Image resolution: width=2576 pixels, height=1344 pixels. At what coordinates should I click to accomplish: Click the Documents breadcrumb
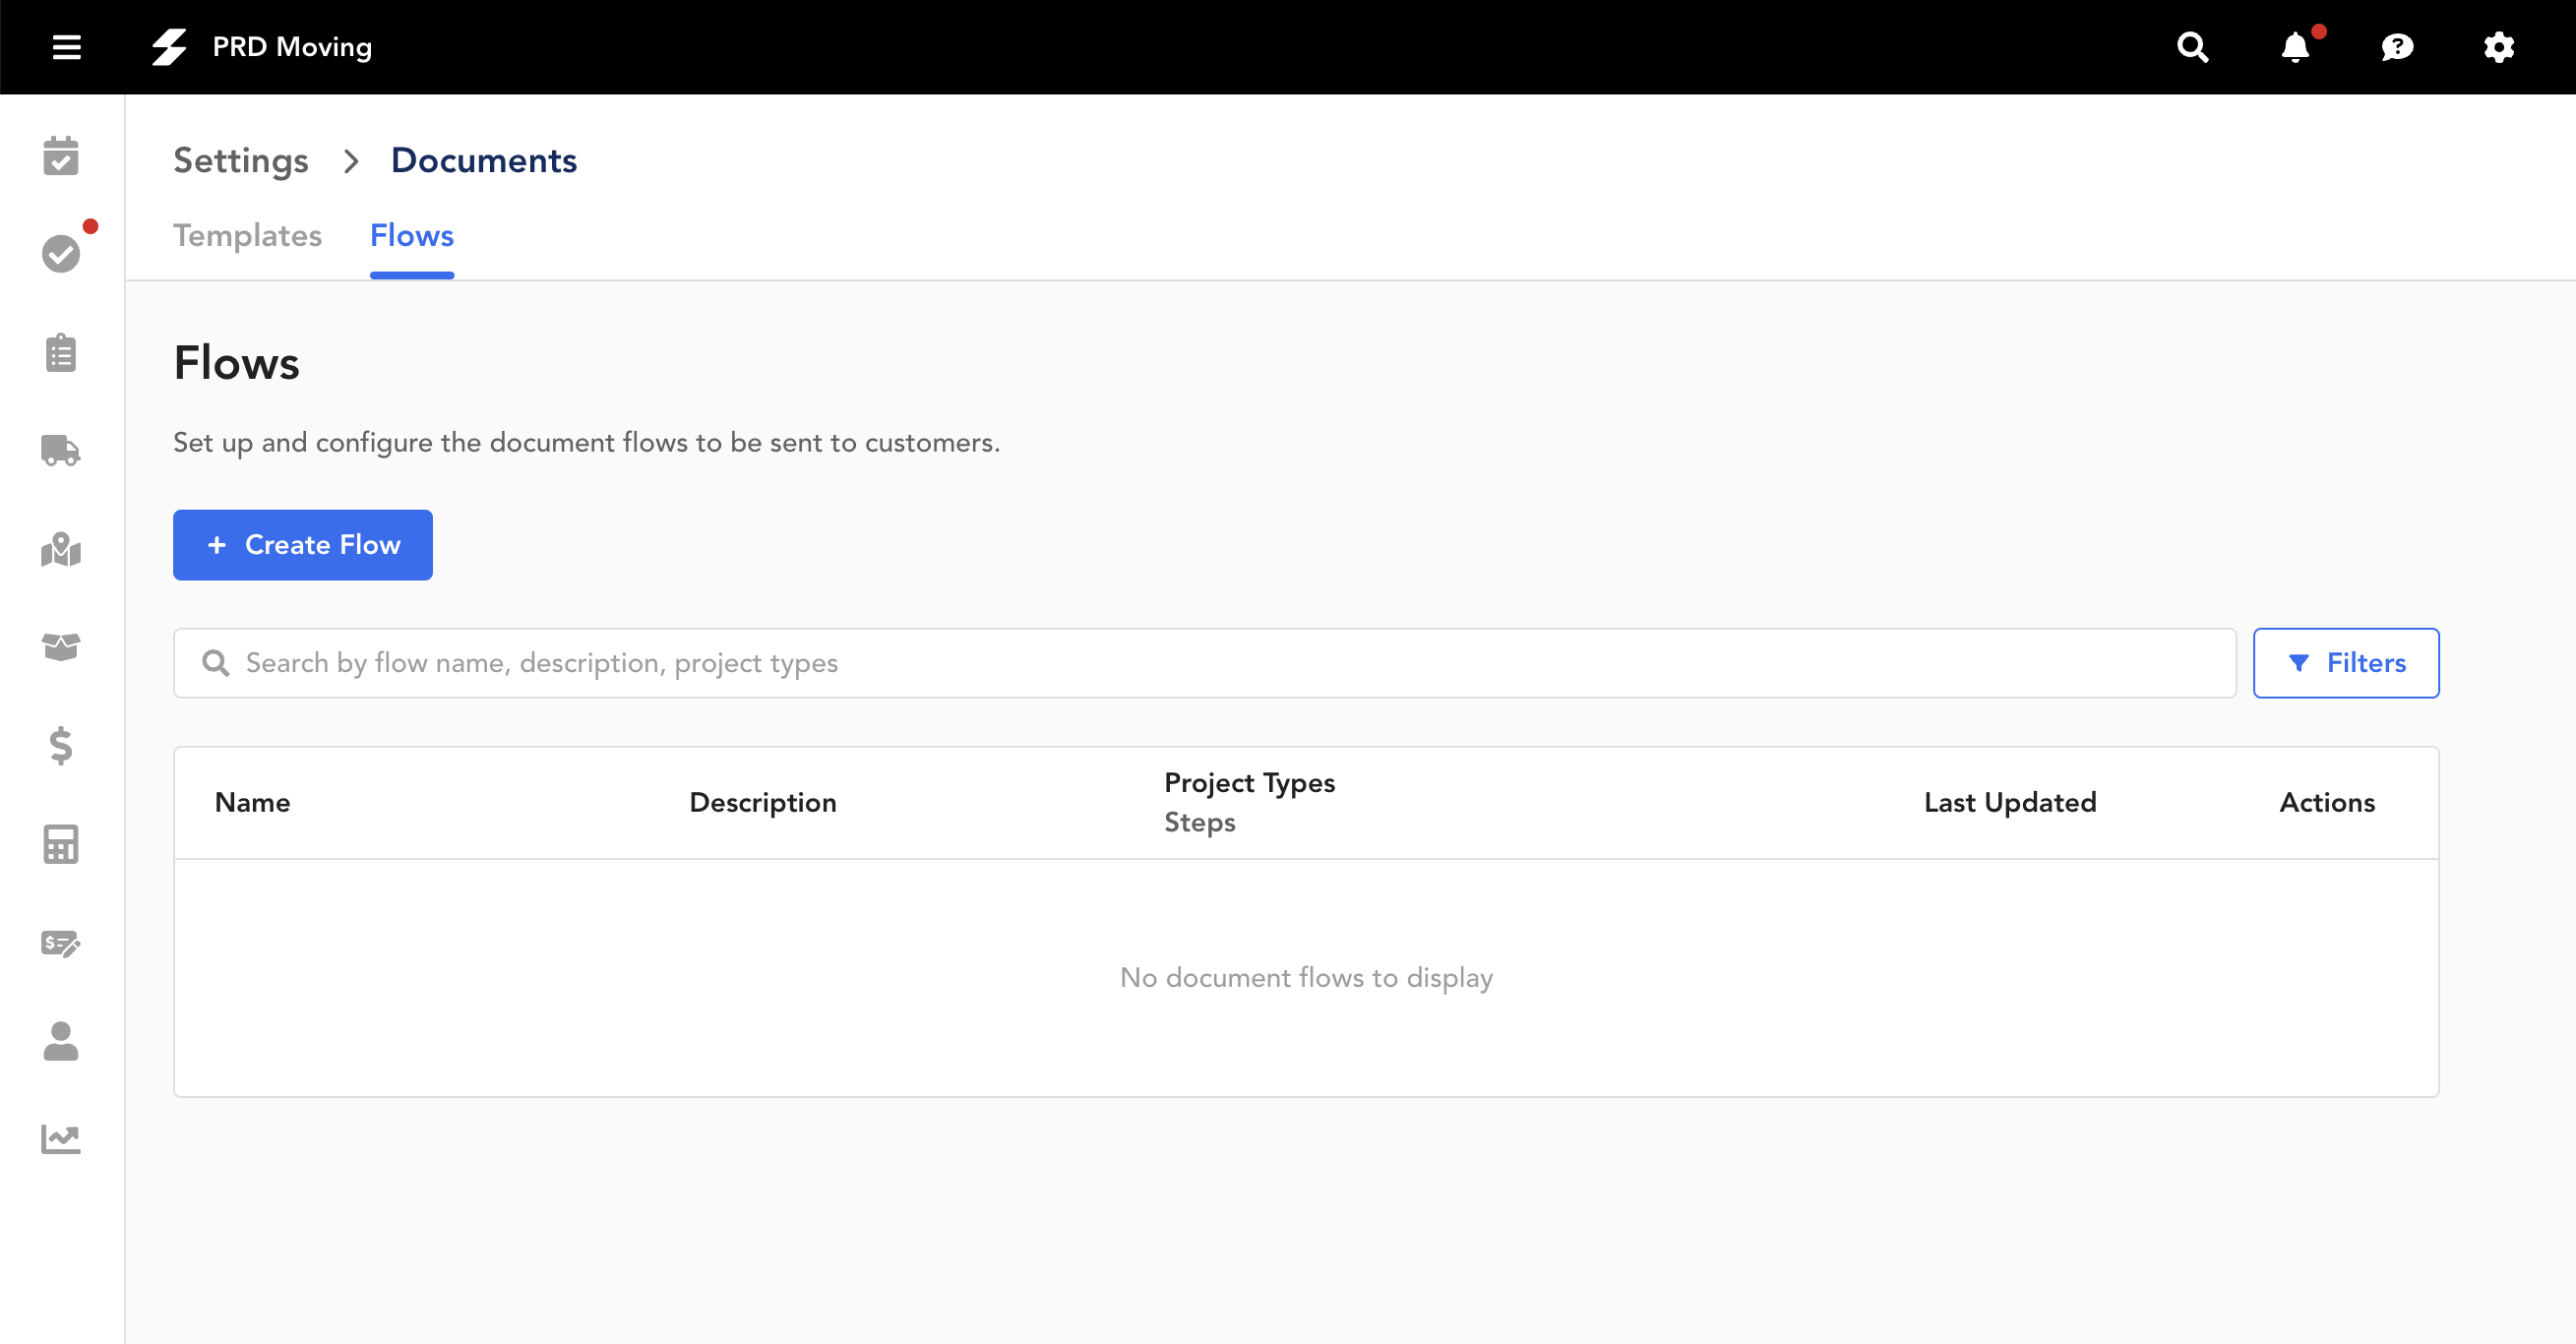click(x=484, y=160)
